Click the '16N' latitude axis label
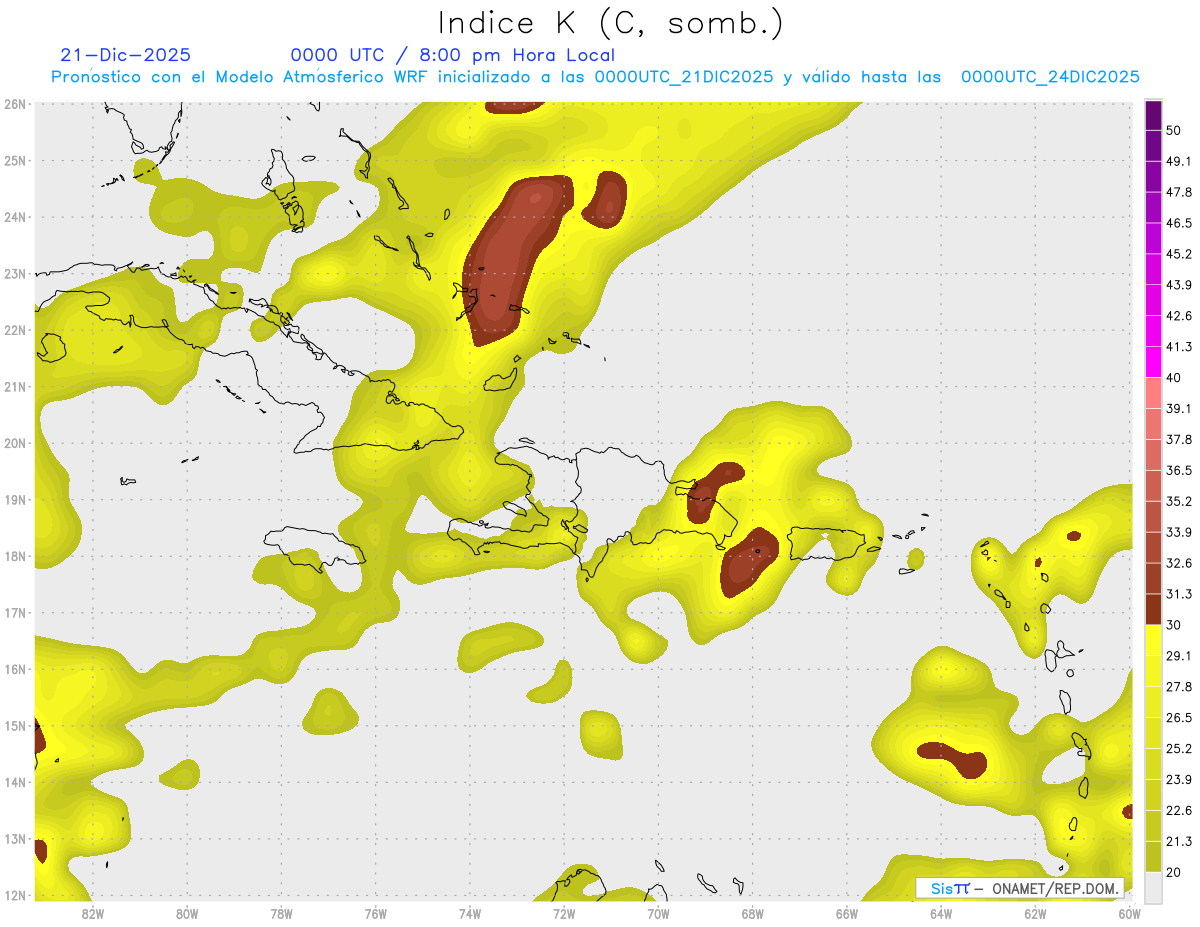The width and height of the screenshot is (1200, 927). coord(15,669)
